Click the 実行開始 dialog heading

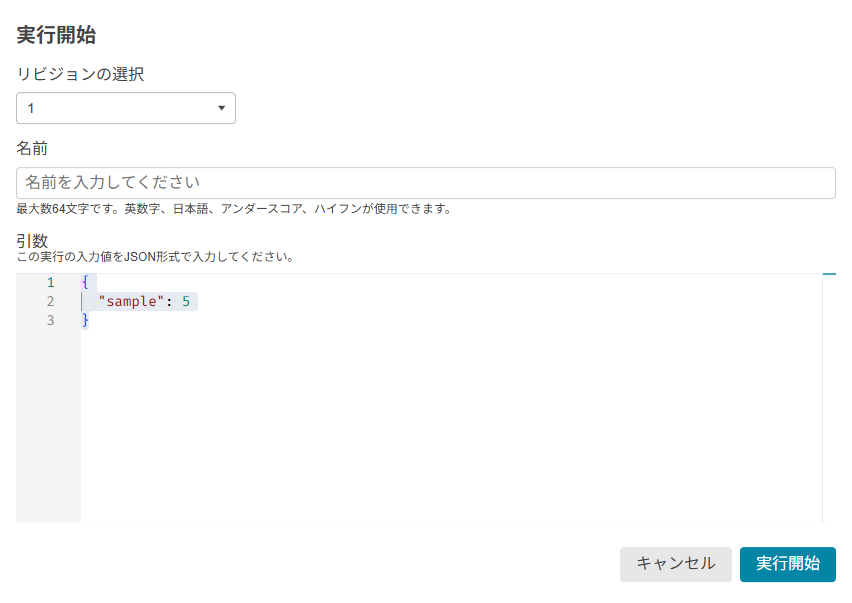pyautogui.click(x=57, y=35)
